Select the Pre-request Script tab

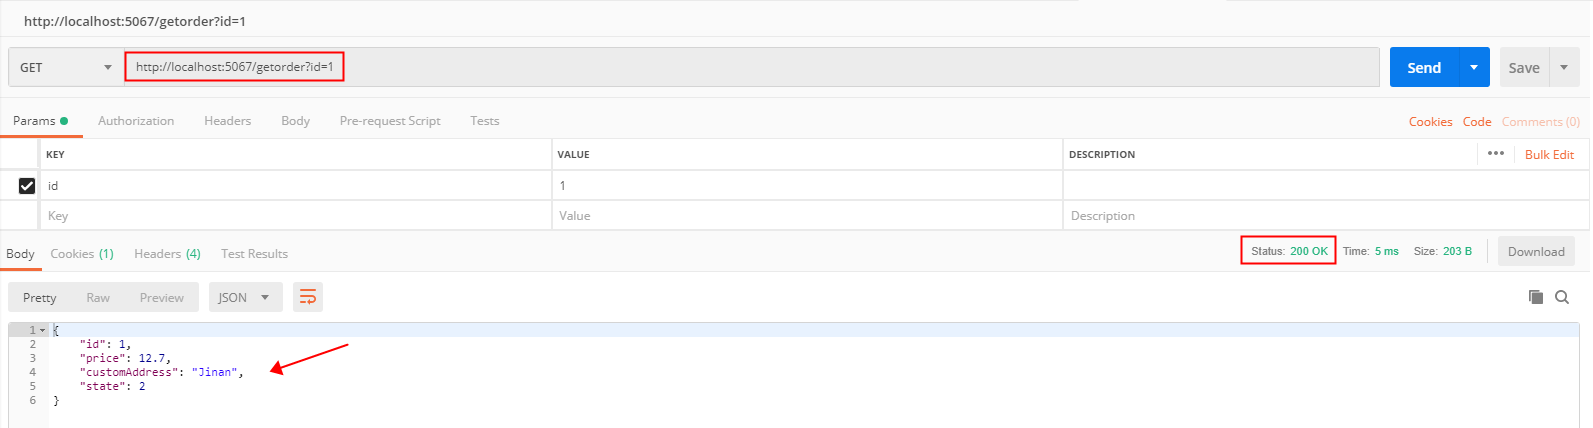click(390, 121)
